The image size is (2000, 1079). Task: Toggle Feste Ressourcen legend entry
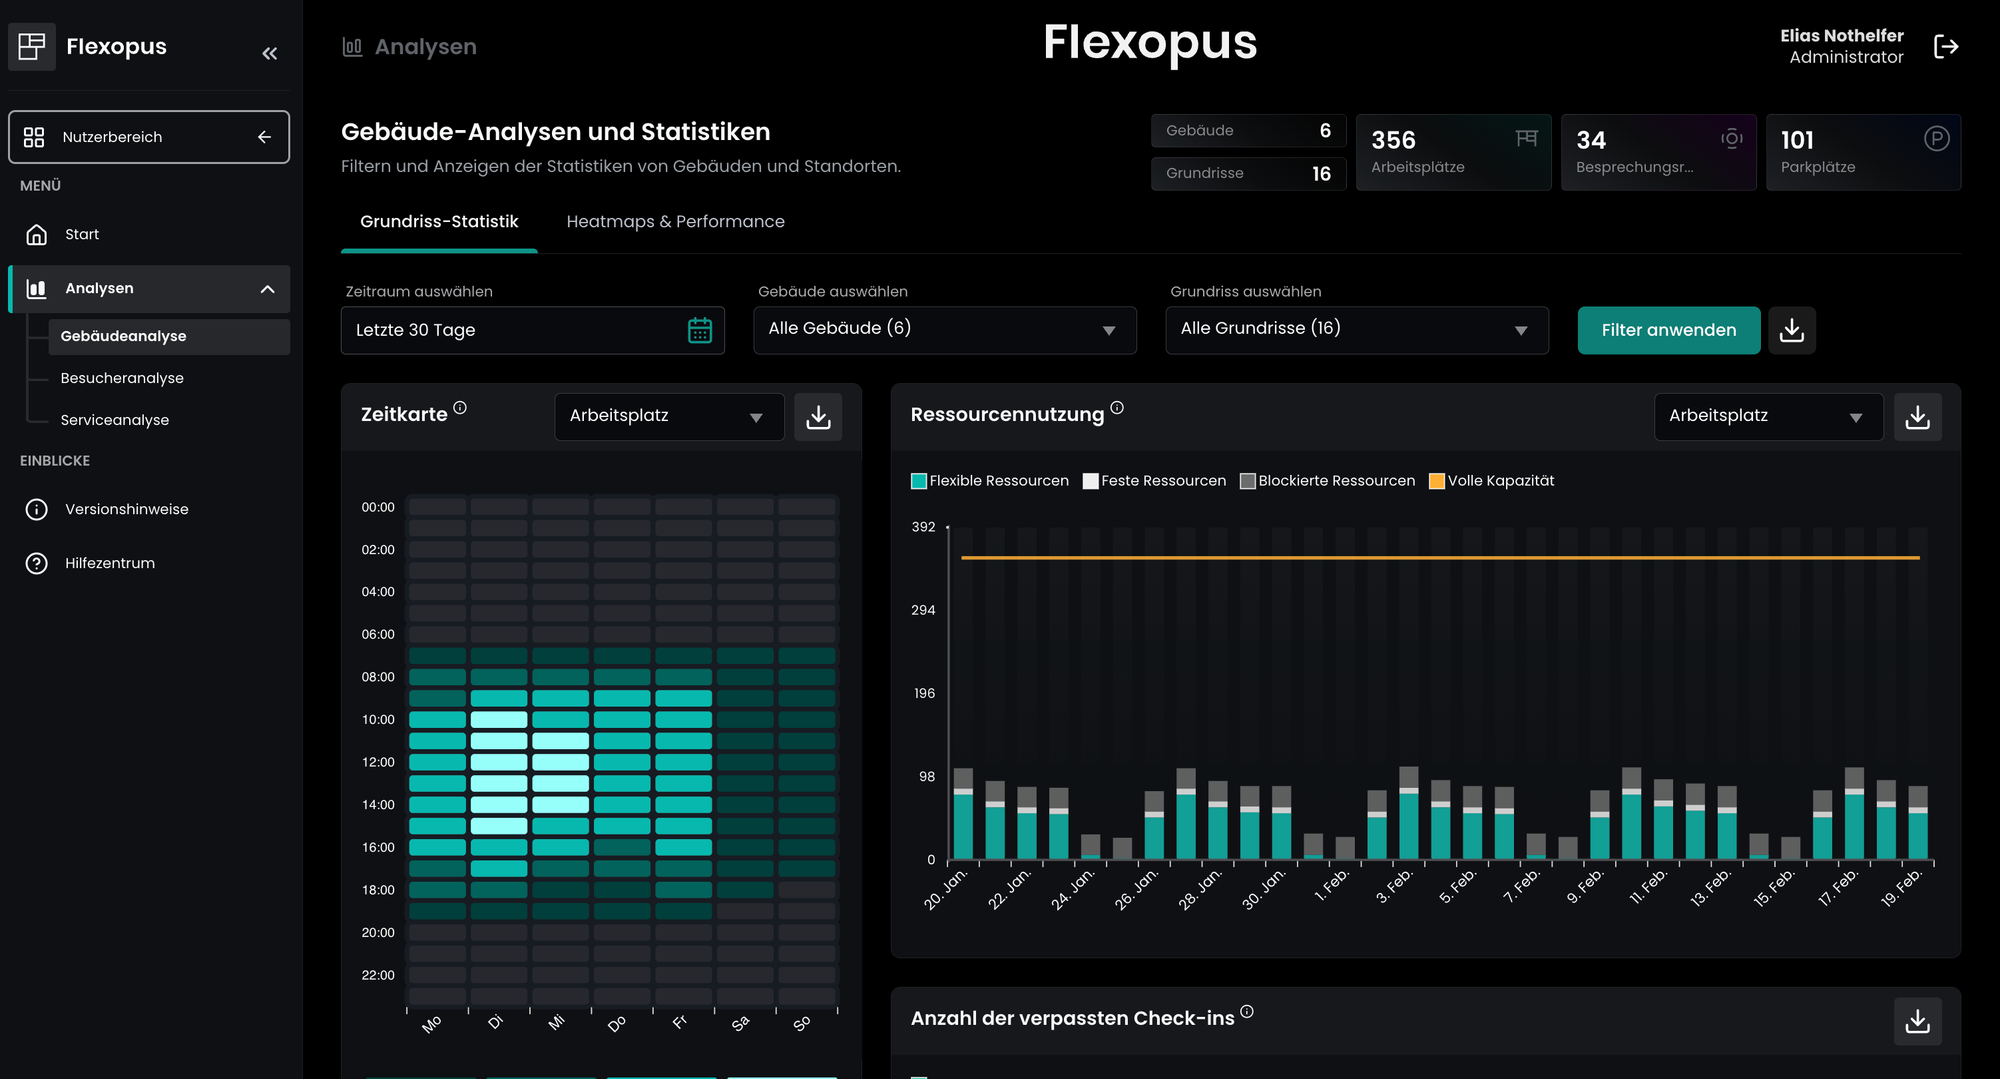coord(1154,481)
